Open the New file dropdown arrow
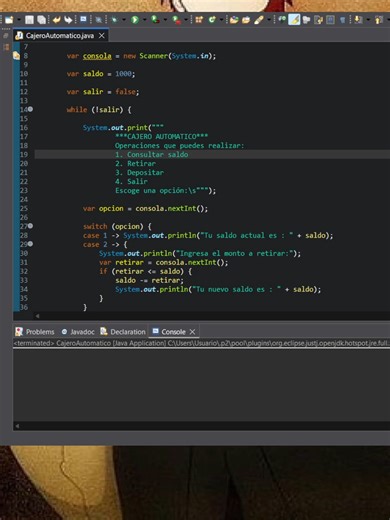The height and width of the screenshot is (520, 390). 19,20
